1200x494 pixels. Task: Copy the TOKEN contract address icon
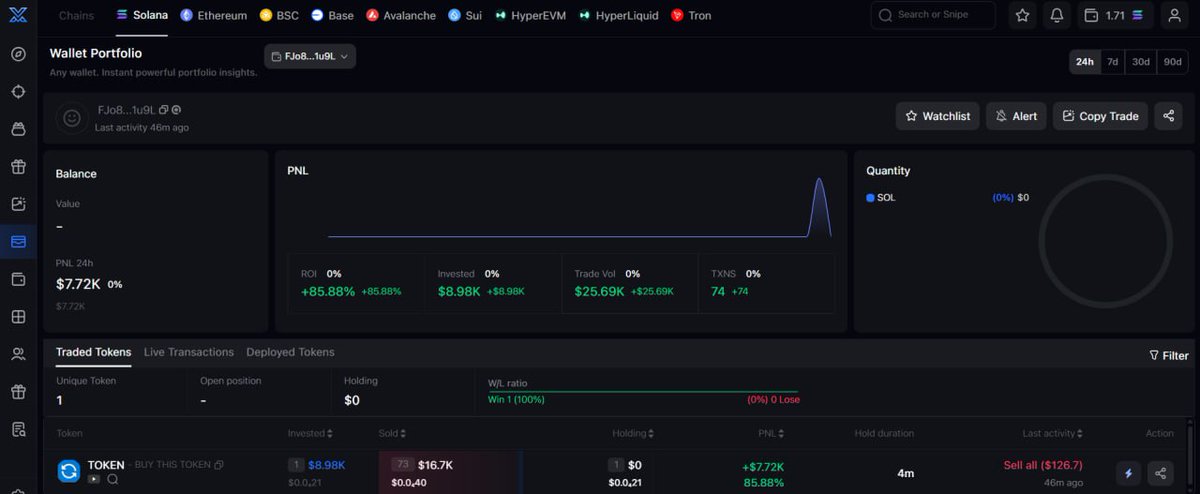(219, 465)
